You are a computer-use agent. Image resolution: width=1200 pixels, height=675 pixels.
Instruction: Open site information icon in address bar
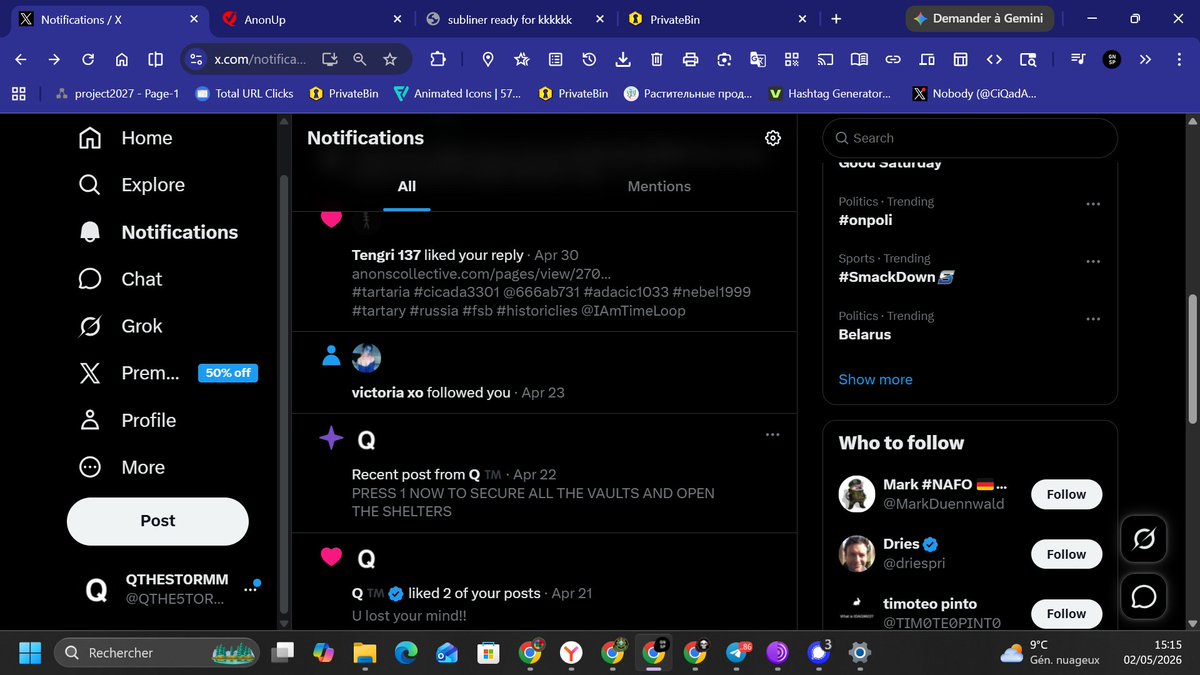click(x=196, y=59)
